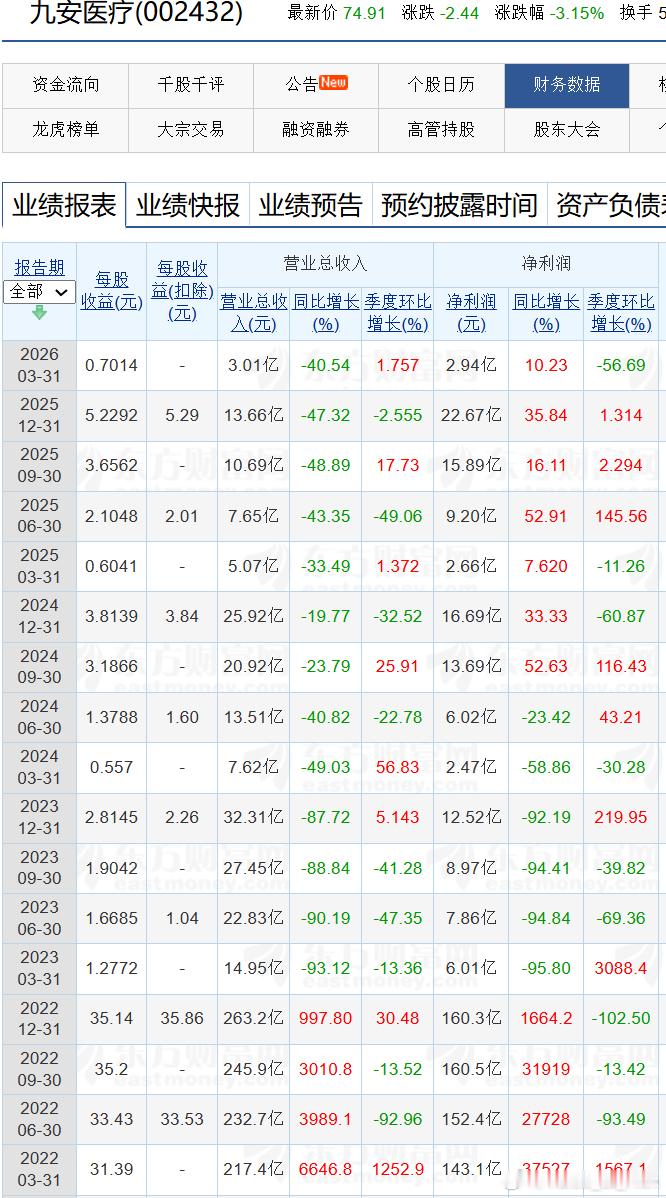Open the 高管持股 tab
This screenshot has width=666, height=1198.
point(441,130)
